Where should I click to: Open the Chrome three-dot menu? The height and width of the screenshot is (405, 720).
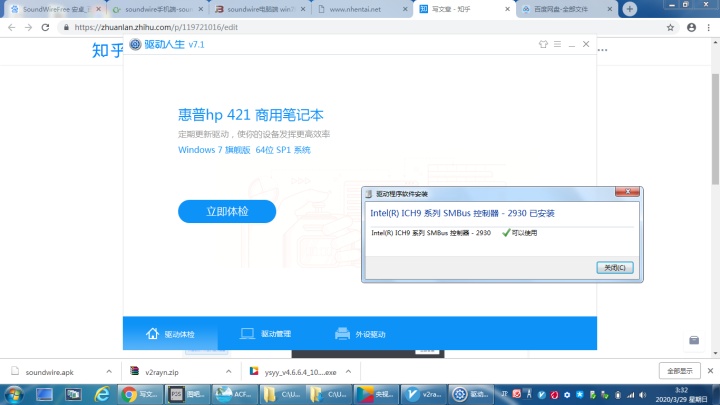coord(709,28)
